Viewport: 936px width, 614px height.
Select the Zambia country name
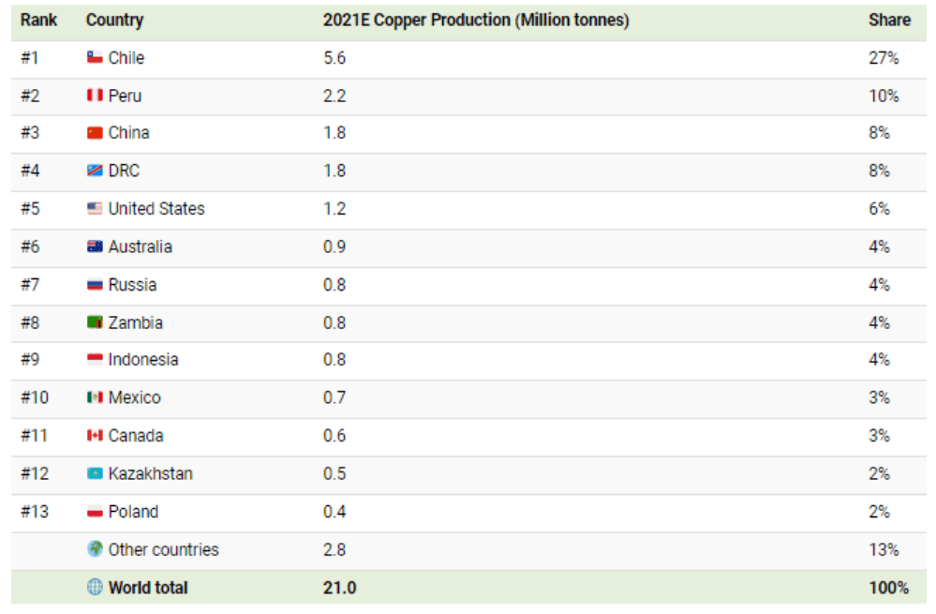tap(136, 323)
